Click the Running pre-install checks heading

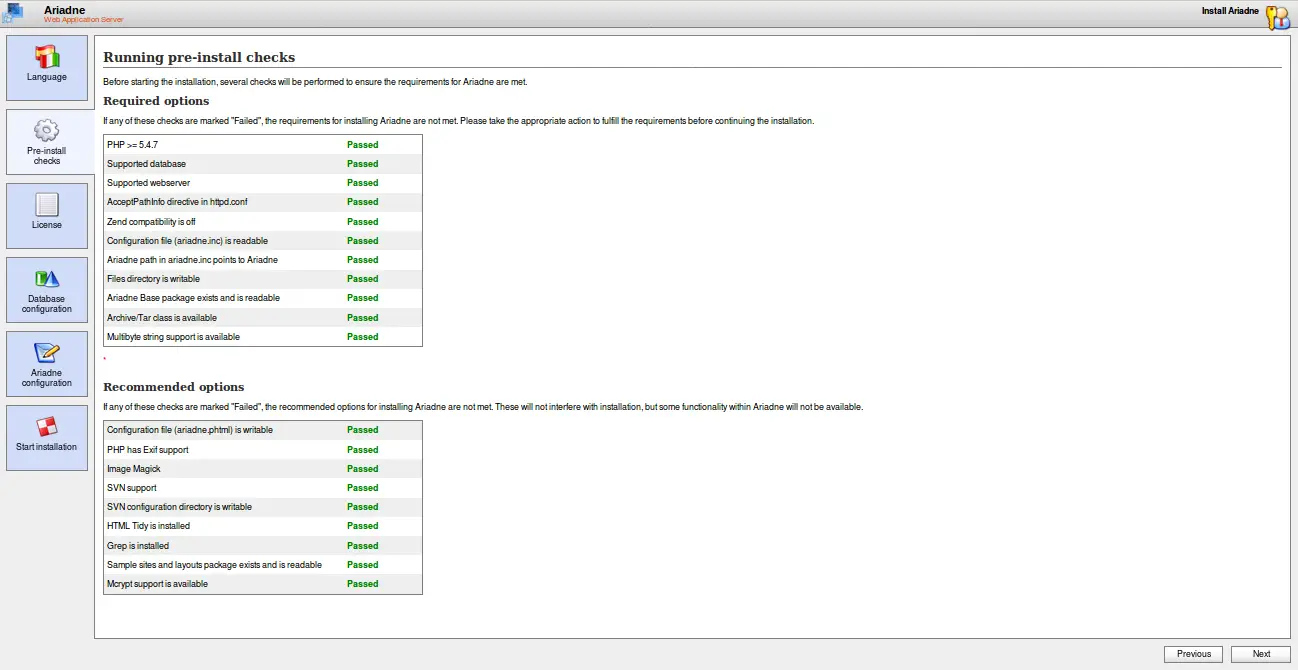[x=199, y=58]
